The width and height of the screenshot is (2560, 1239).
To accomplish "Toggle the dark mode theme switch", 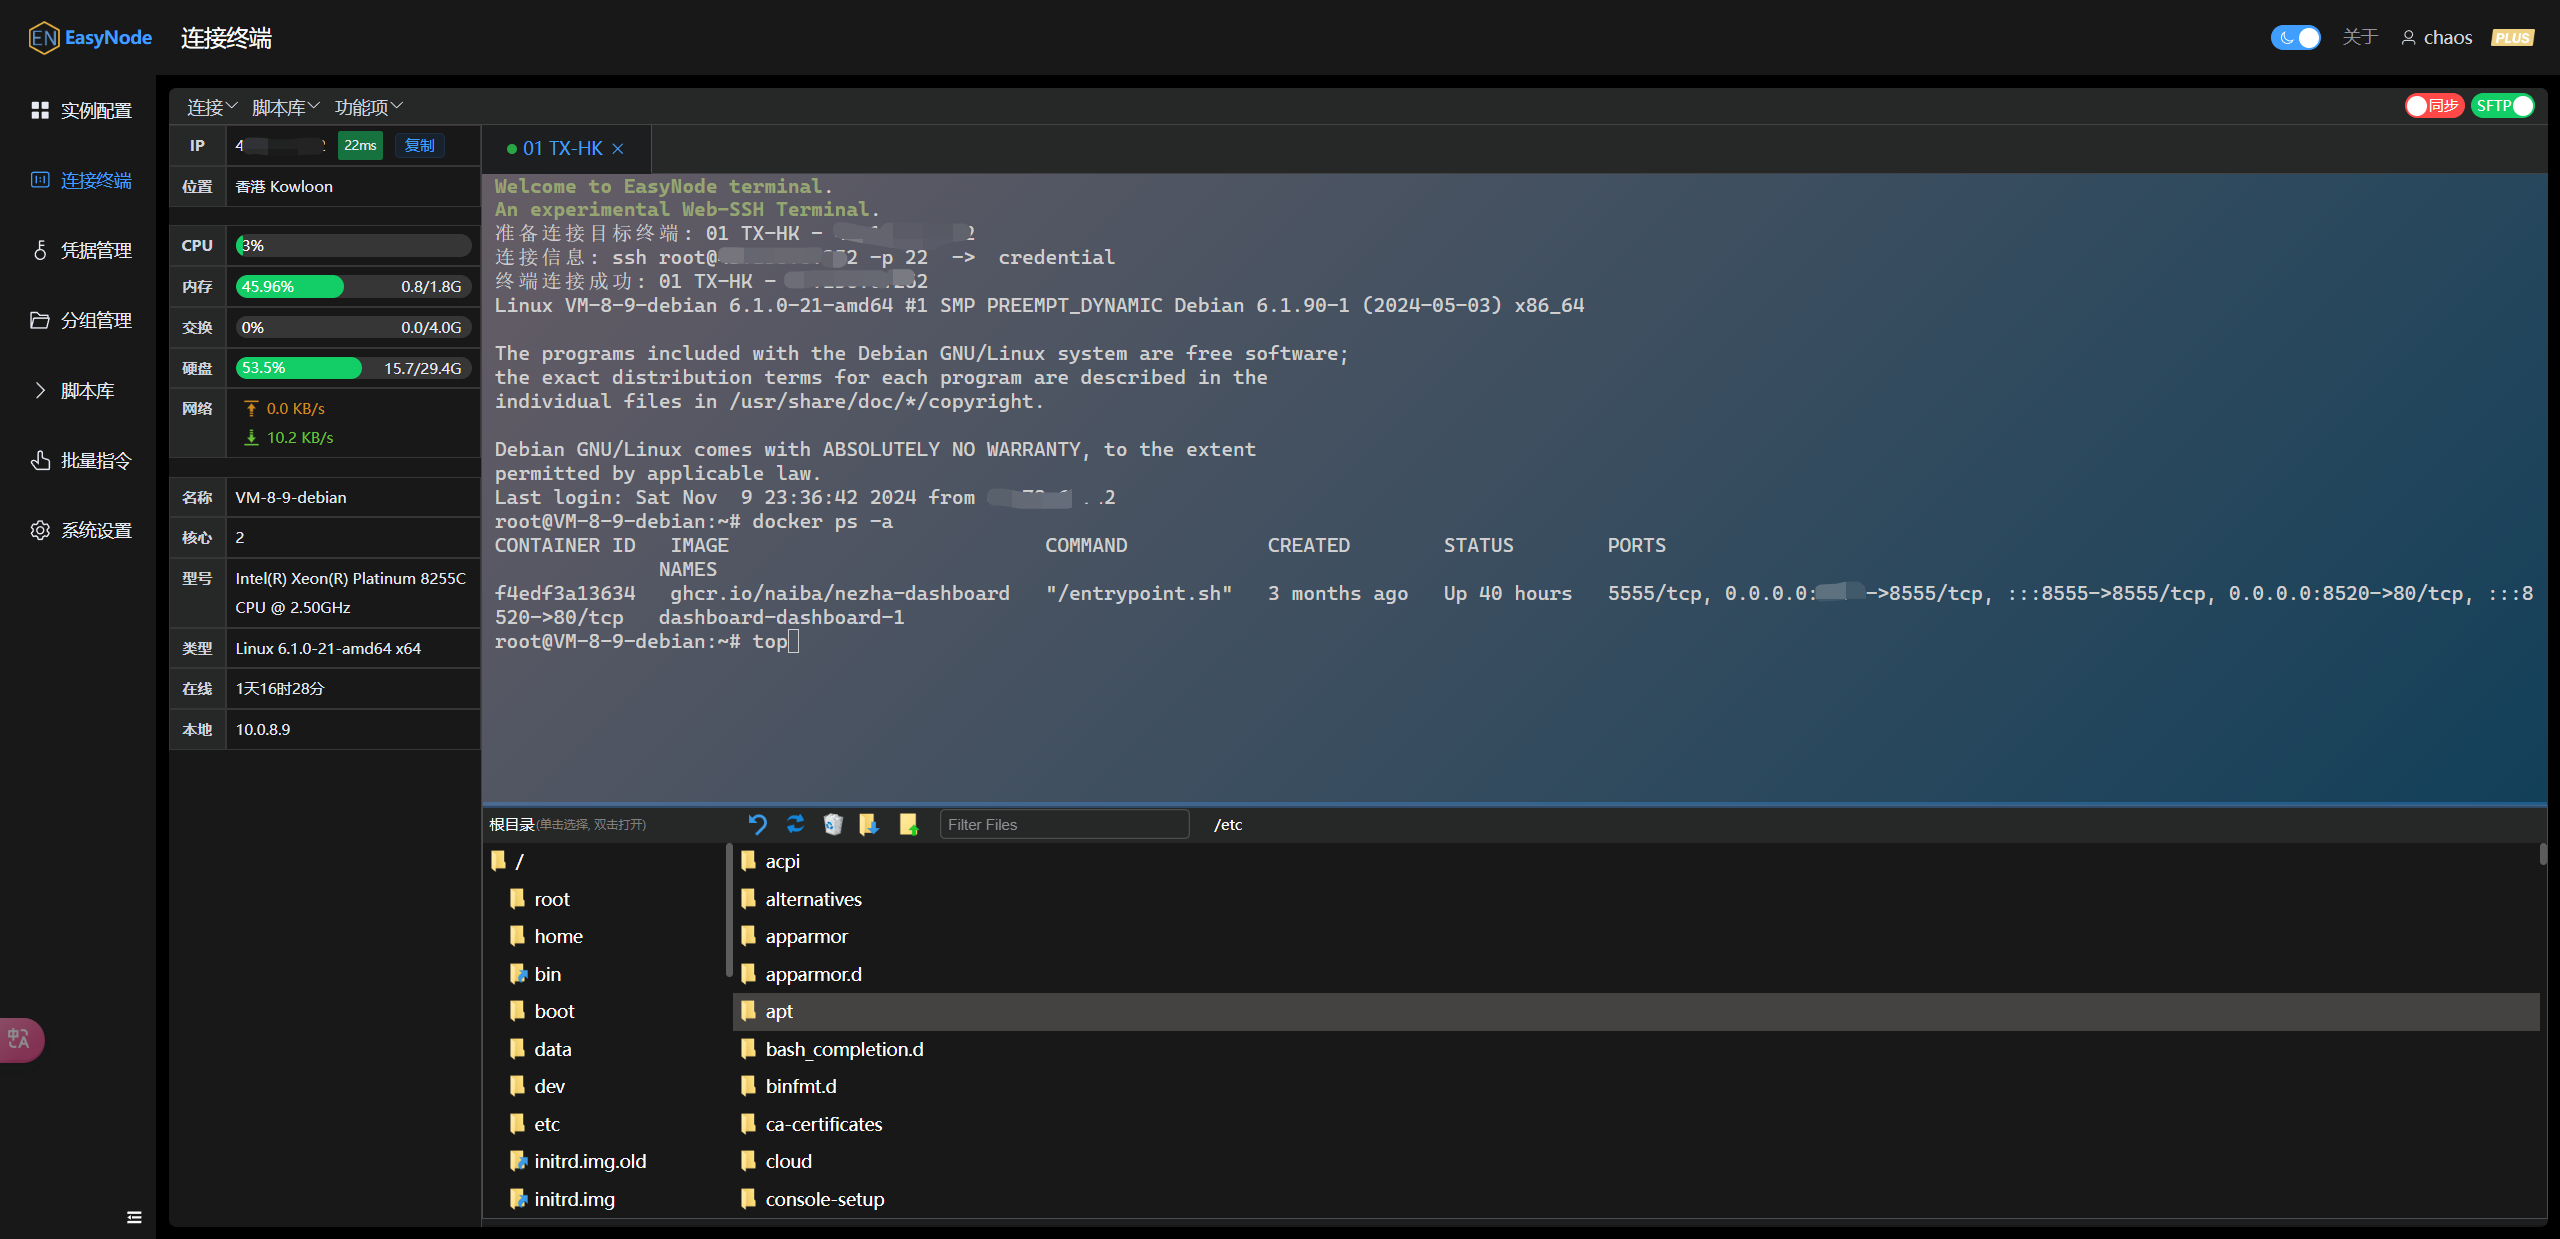I will click(2295, 38).
